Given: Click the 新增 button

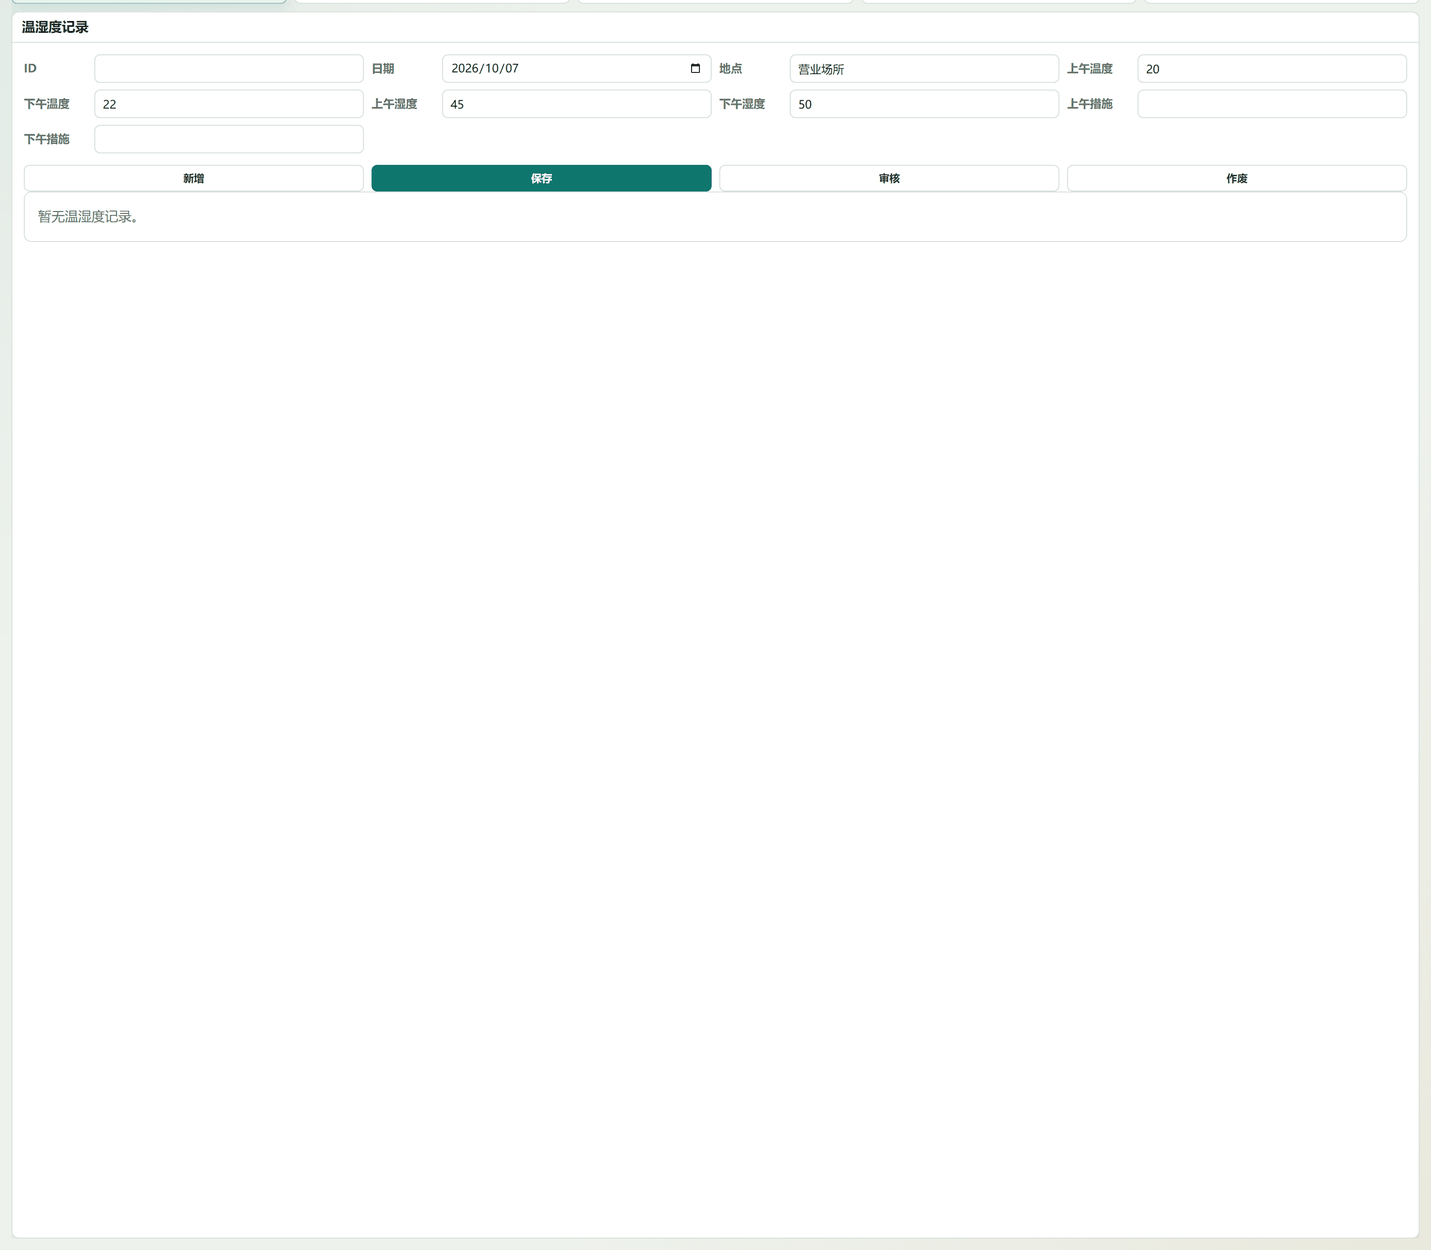Looking at the screenshot, I should [194, 178].
